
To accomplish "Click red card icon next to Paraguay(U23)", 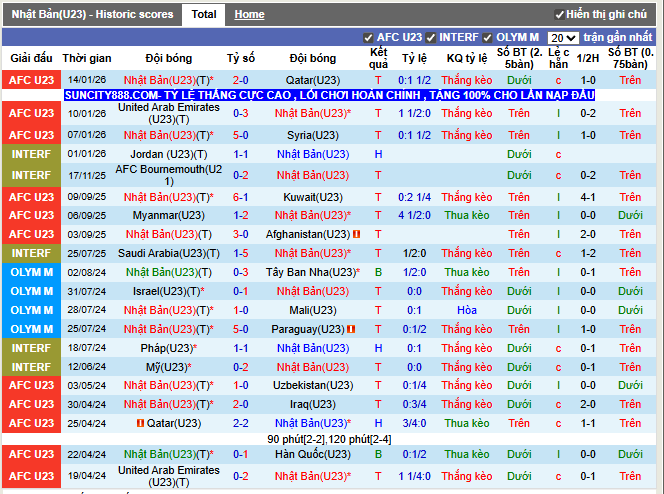I will click(x=351, y=329).
